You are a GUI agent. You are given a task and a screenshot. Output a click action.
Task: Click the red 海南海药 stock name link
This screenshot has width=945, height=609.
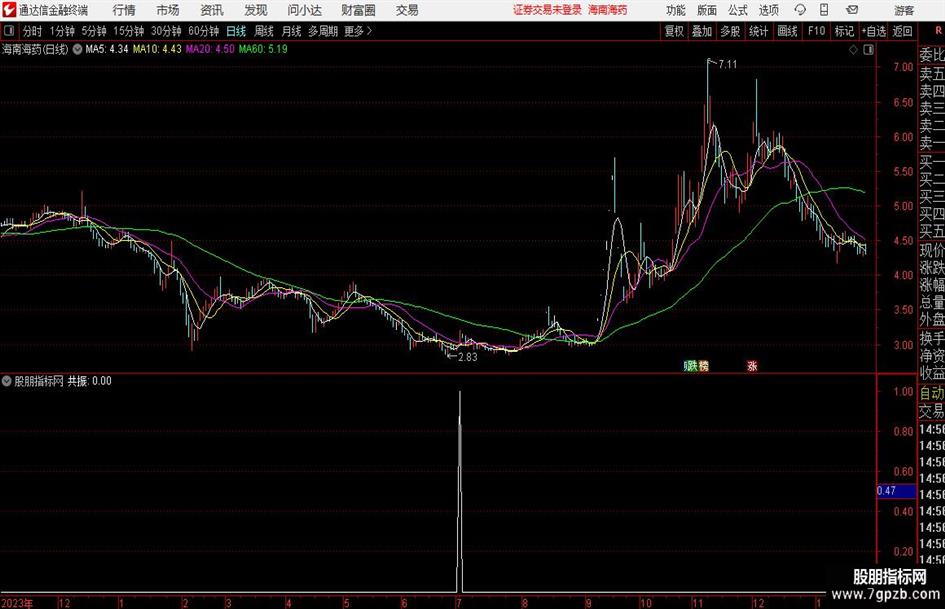(x=608, y=10)
